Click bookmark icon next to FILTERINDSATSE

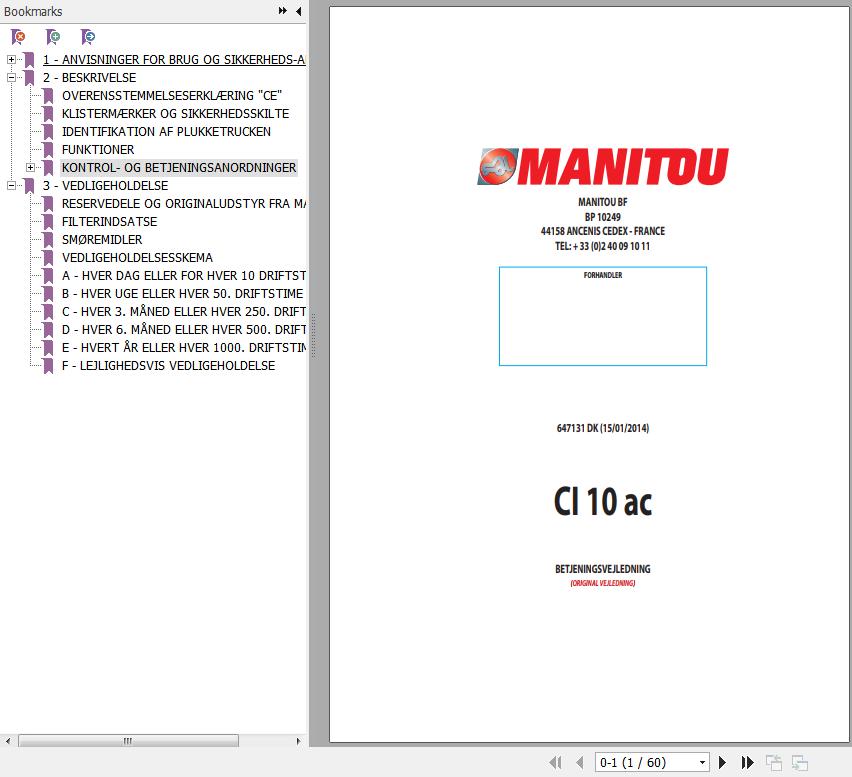[48, 222]
